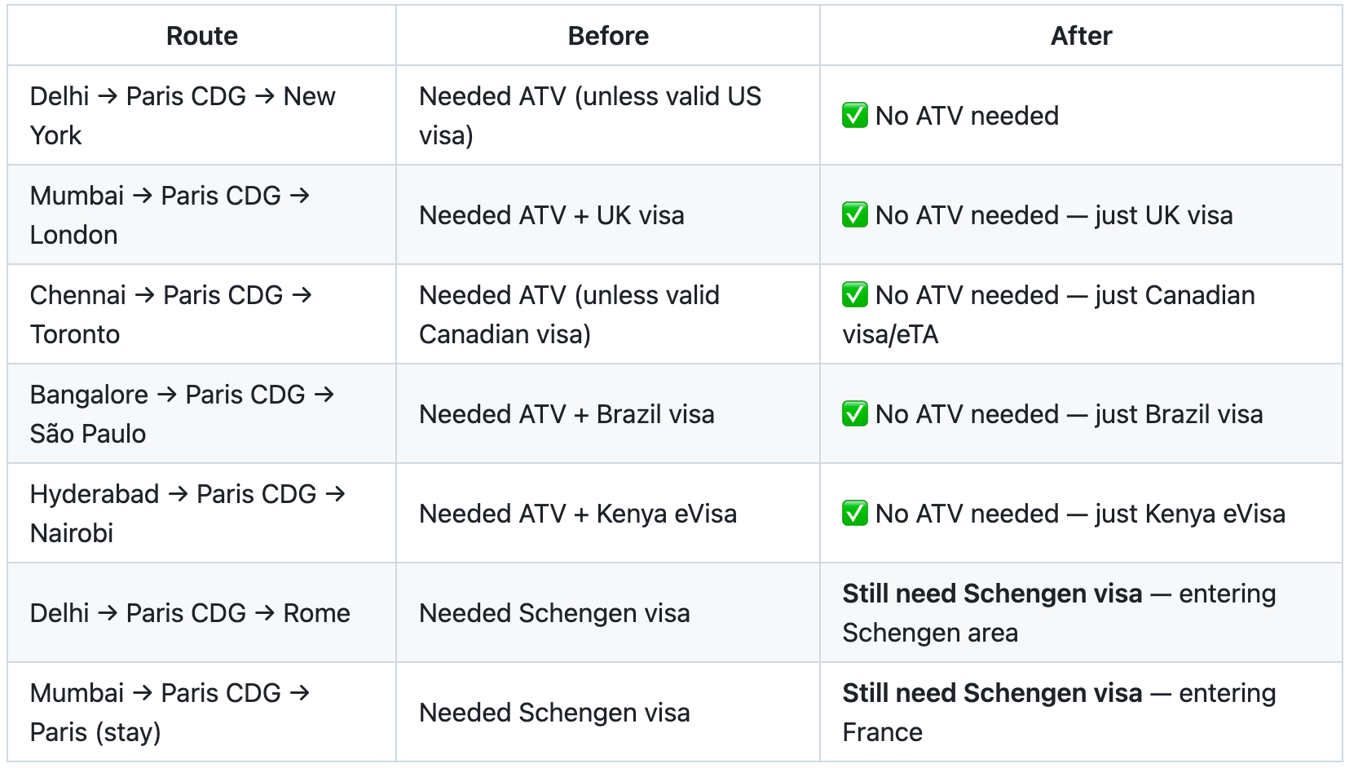This screenshot has height=768, width=1345.
Task: Click the green checkmark beside 'just Kenya eVisa'
Action: pos(855,514)
